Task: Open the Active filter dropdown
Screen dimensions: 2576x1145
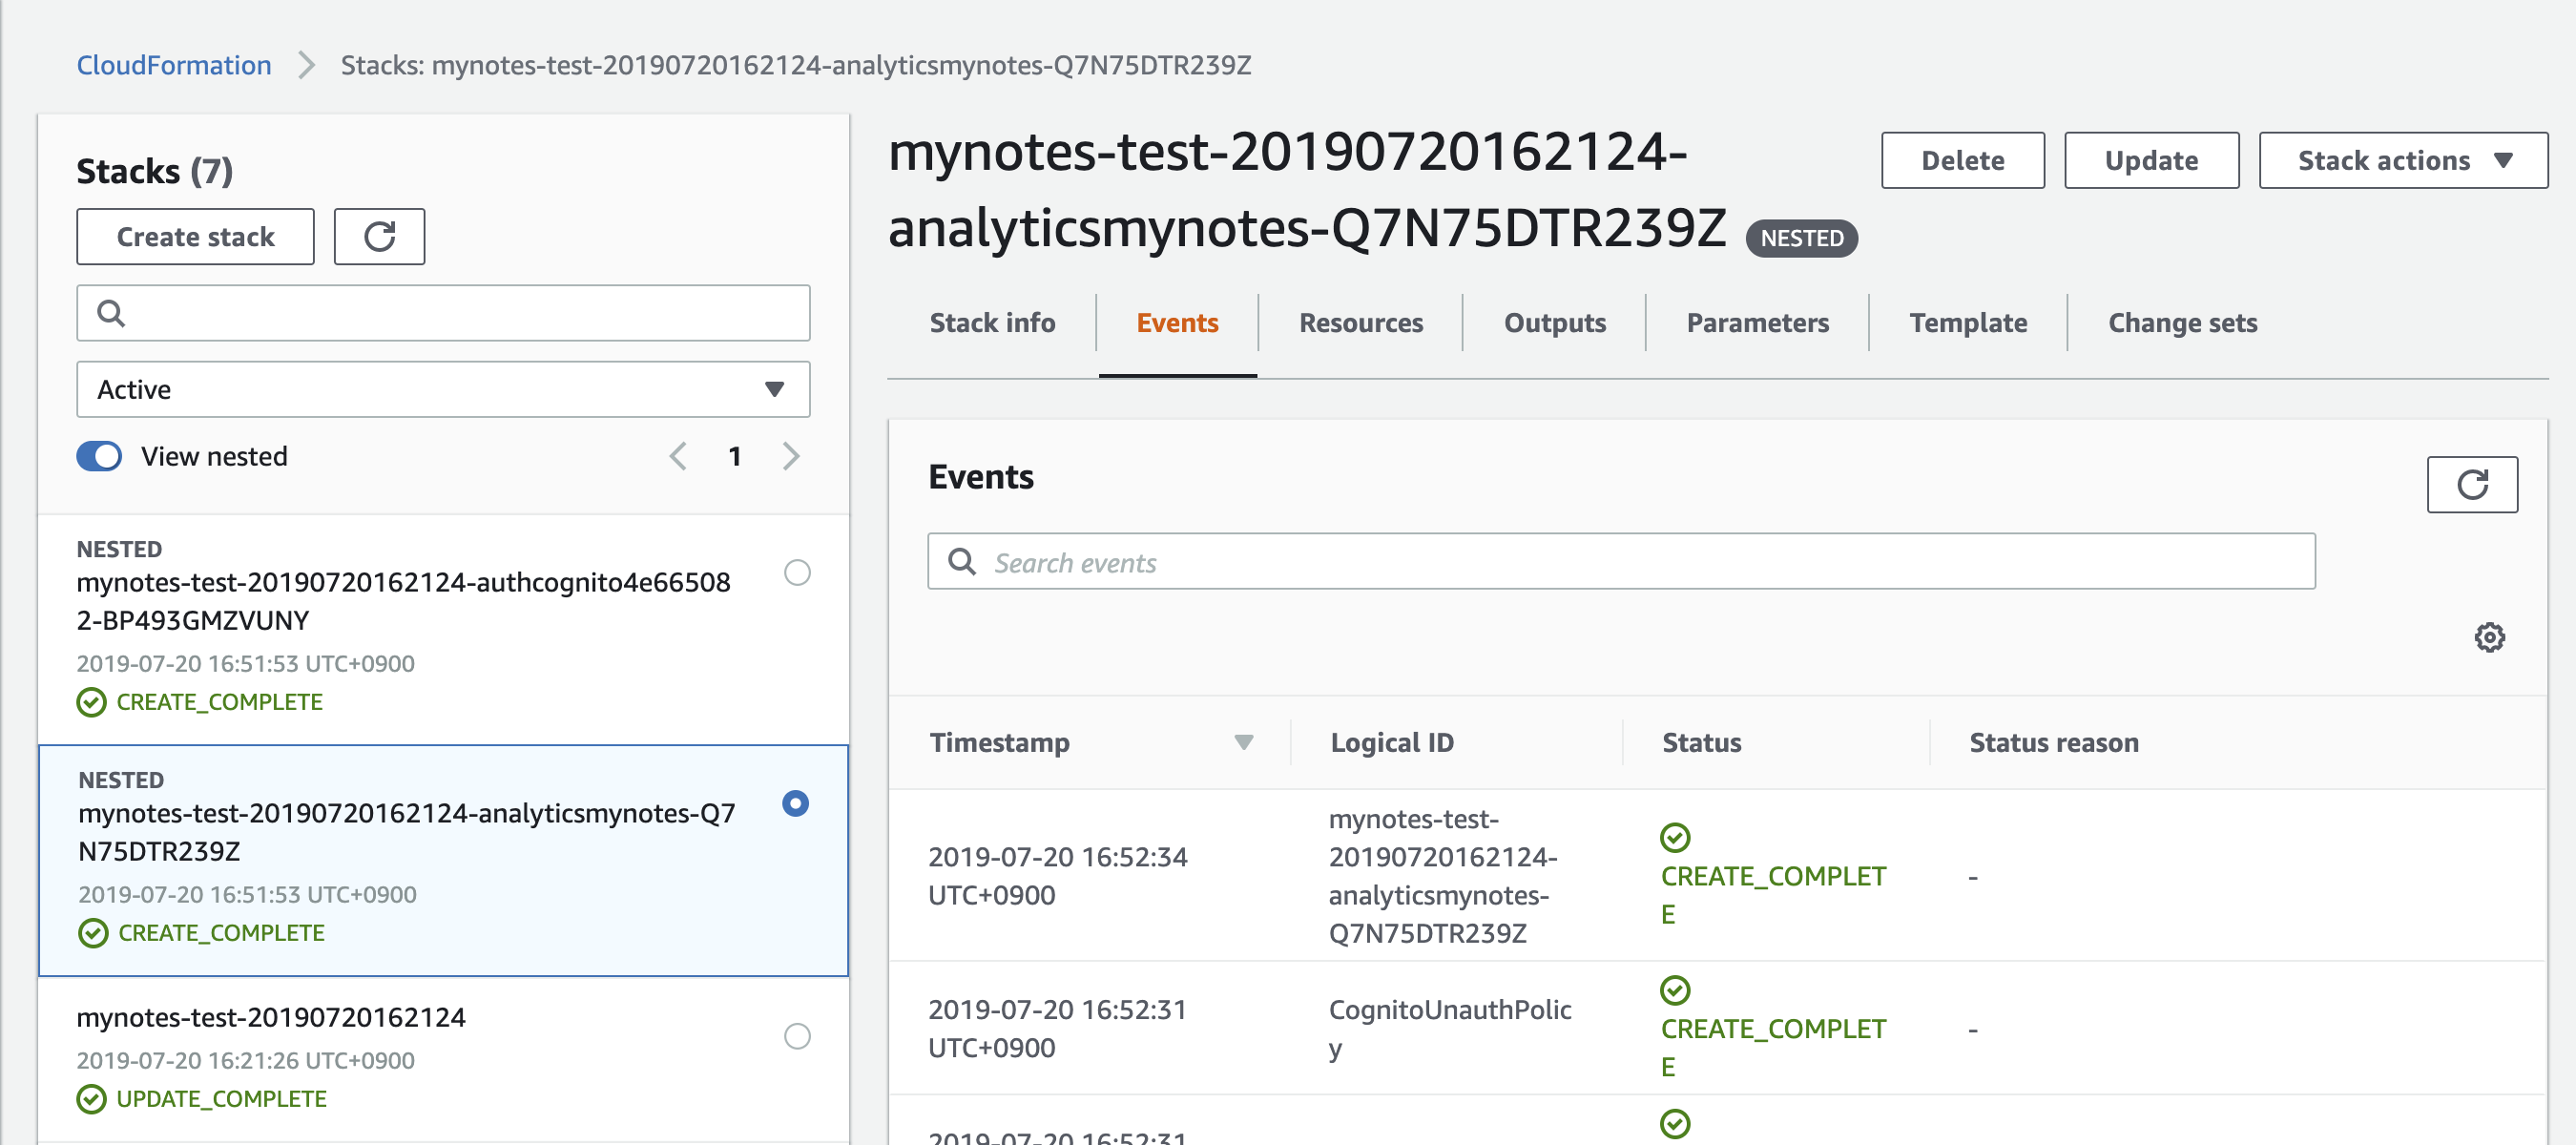Action: (443, 389)
